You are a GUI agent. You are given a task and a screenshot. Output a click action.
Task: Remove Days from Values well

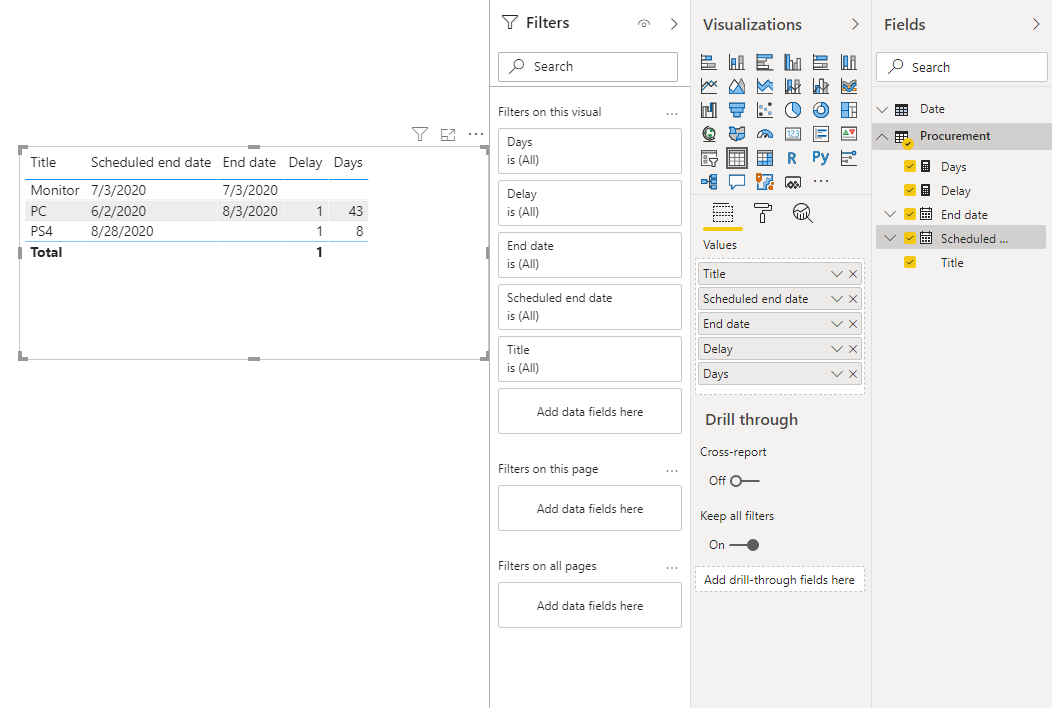point(853,374)
